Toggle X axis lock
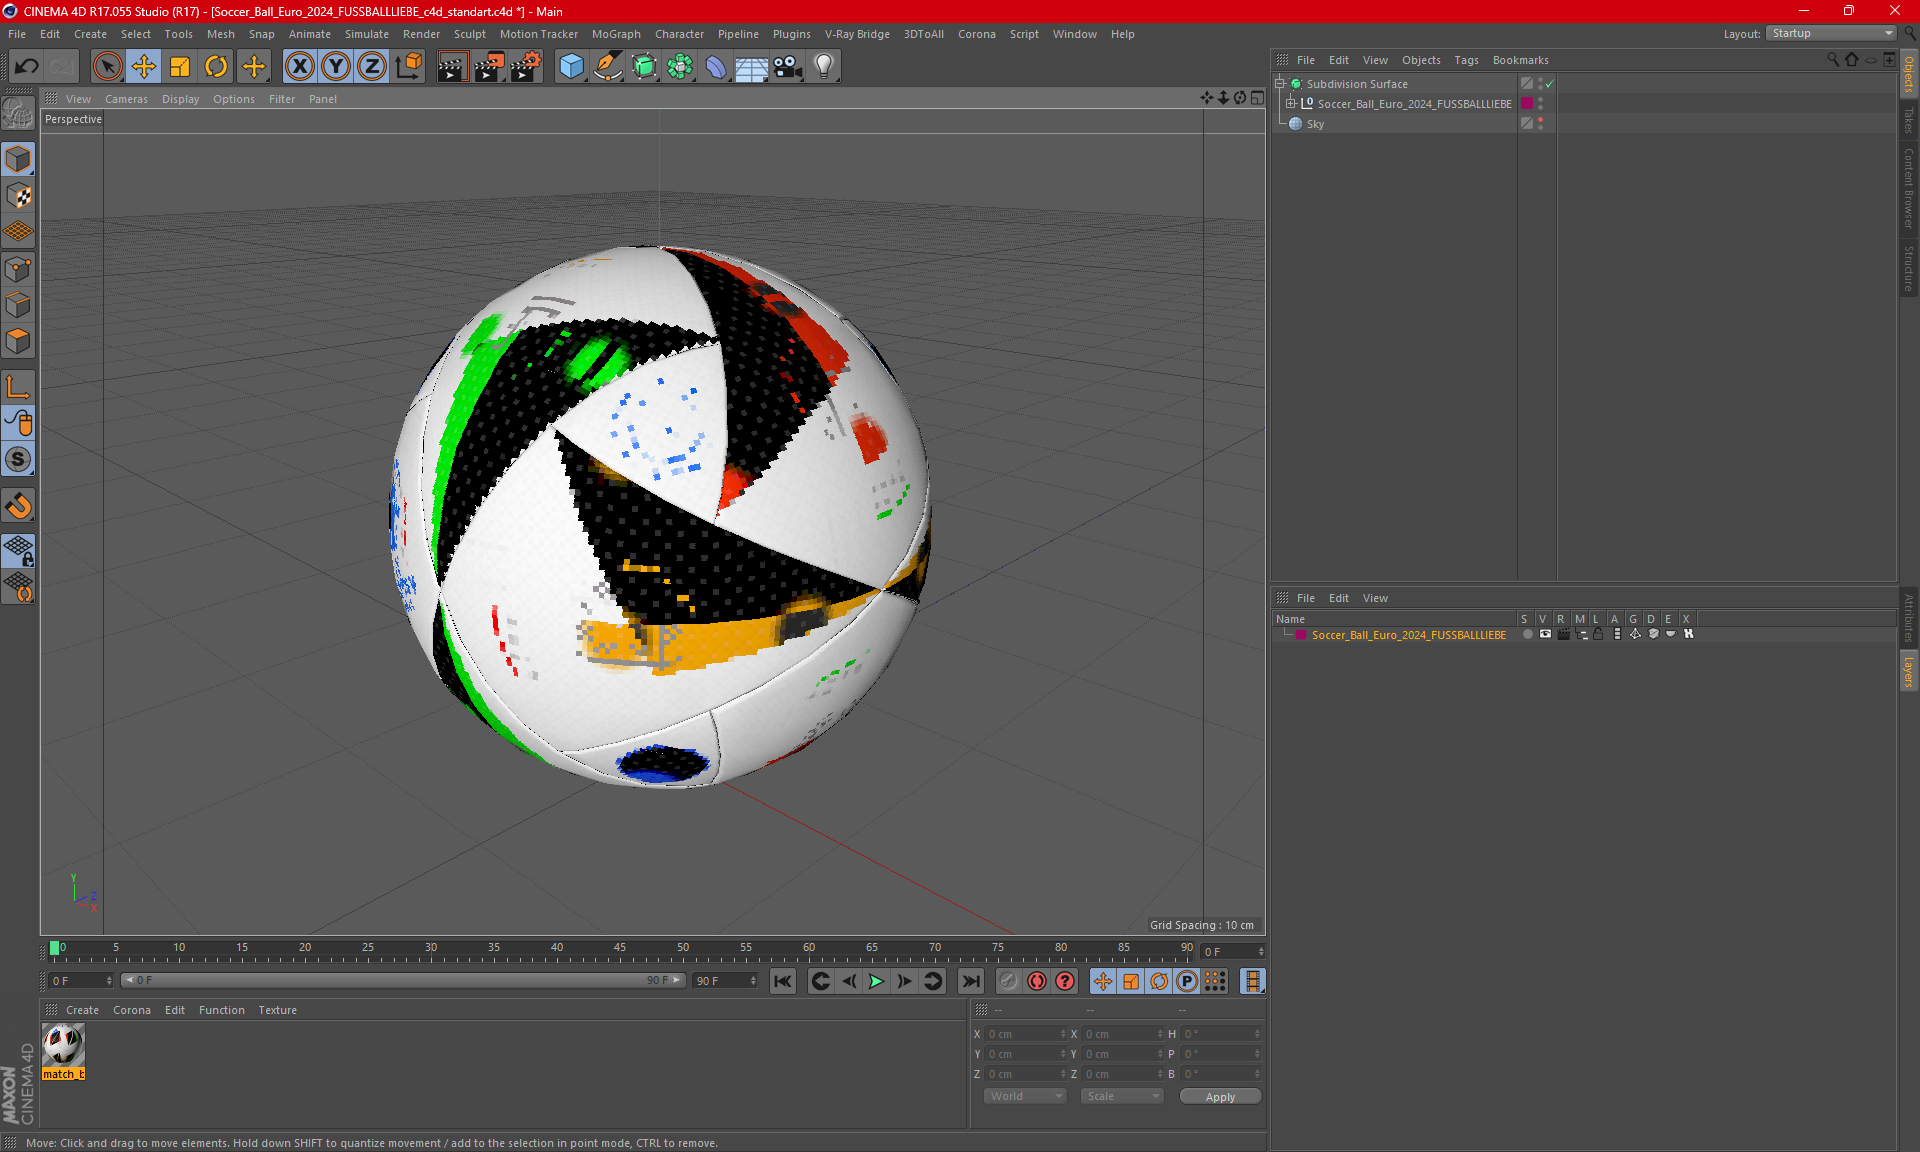This screenshot has height=1152, width=1920. 299,67
